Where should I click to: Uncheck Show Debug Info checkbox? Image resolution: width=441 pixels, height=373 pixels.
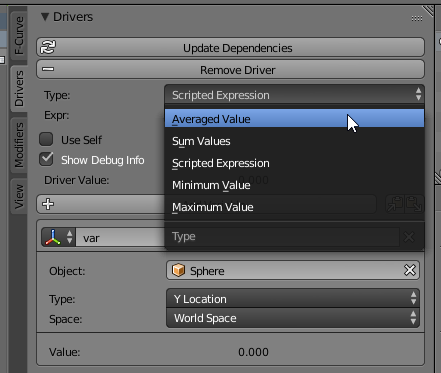(x=46, y=159)
